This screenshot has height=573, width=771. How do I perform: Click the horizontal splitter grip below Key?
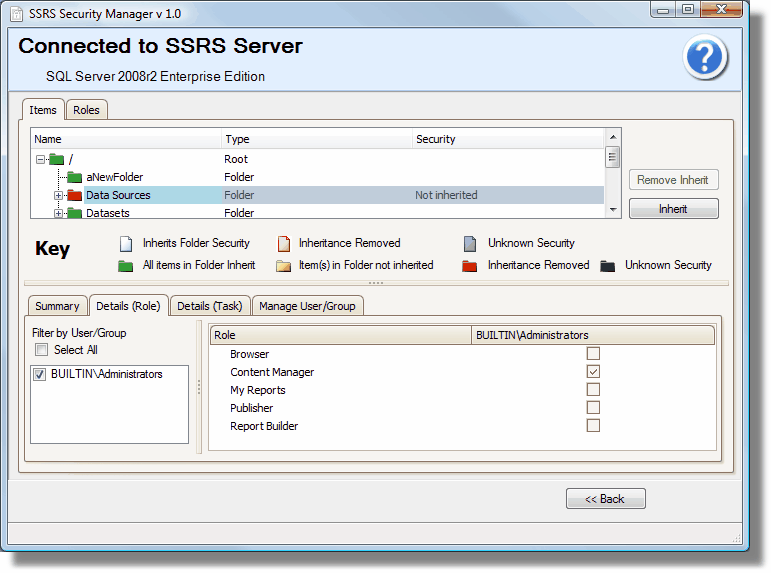(x=376, y=283)
